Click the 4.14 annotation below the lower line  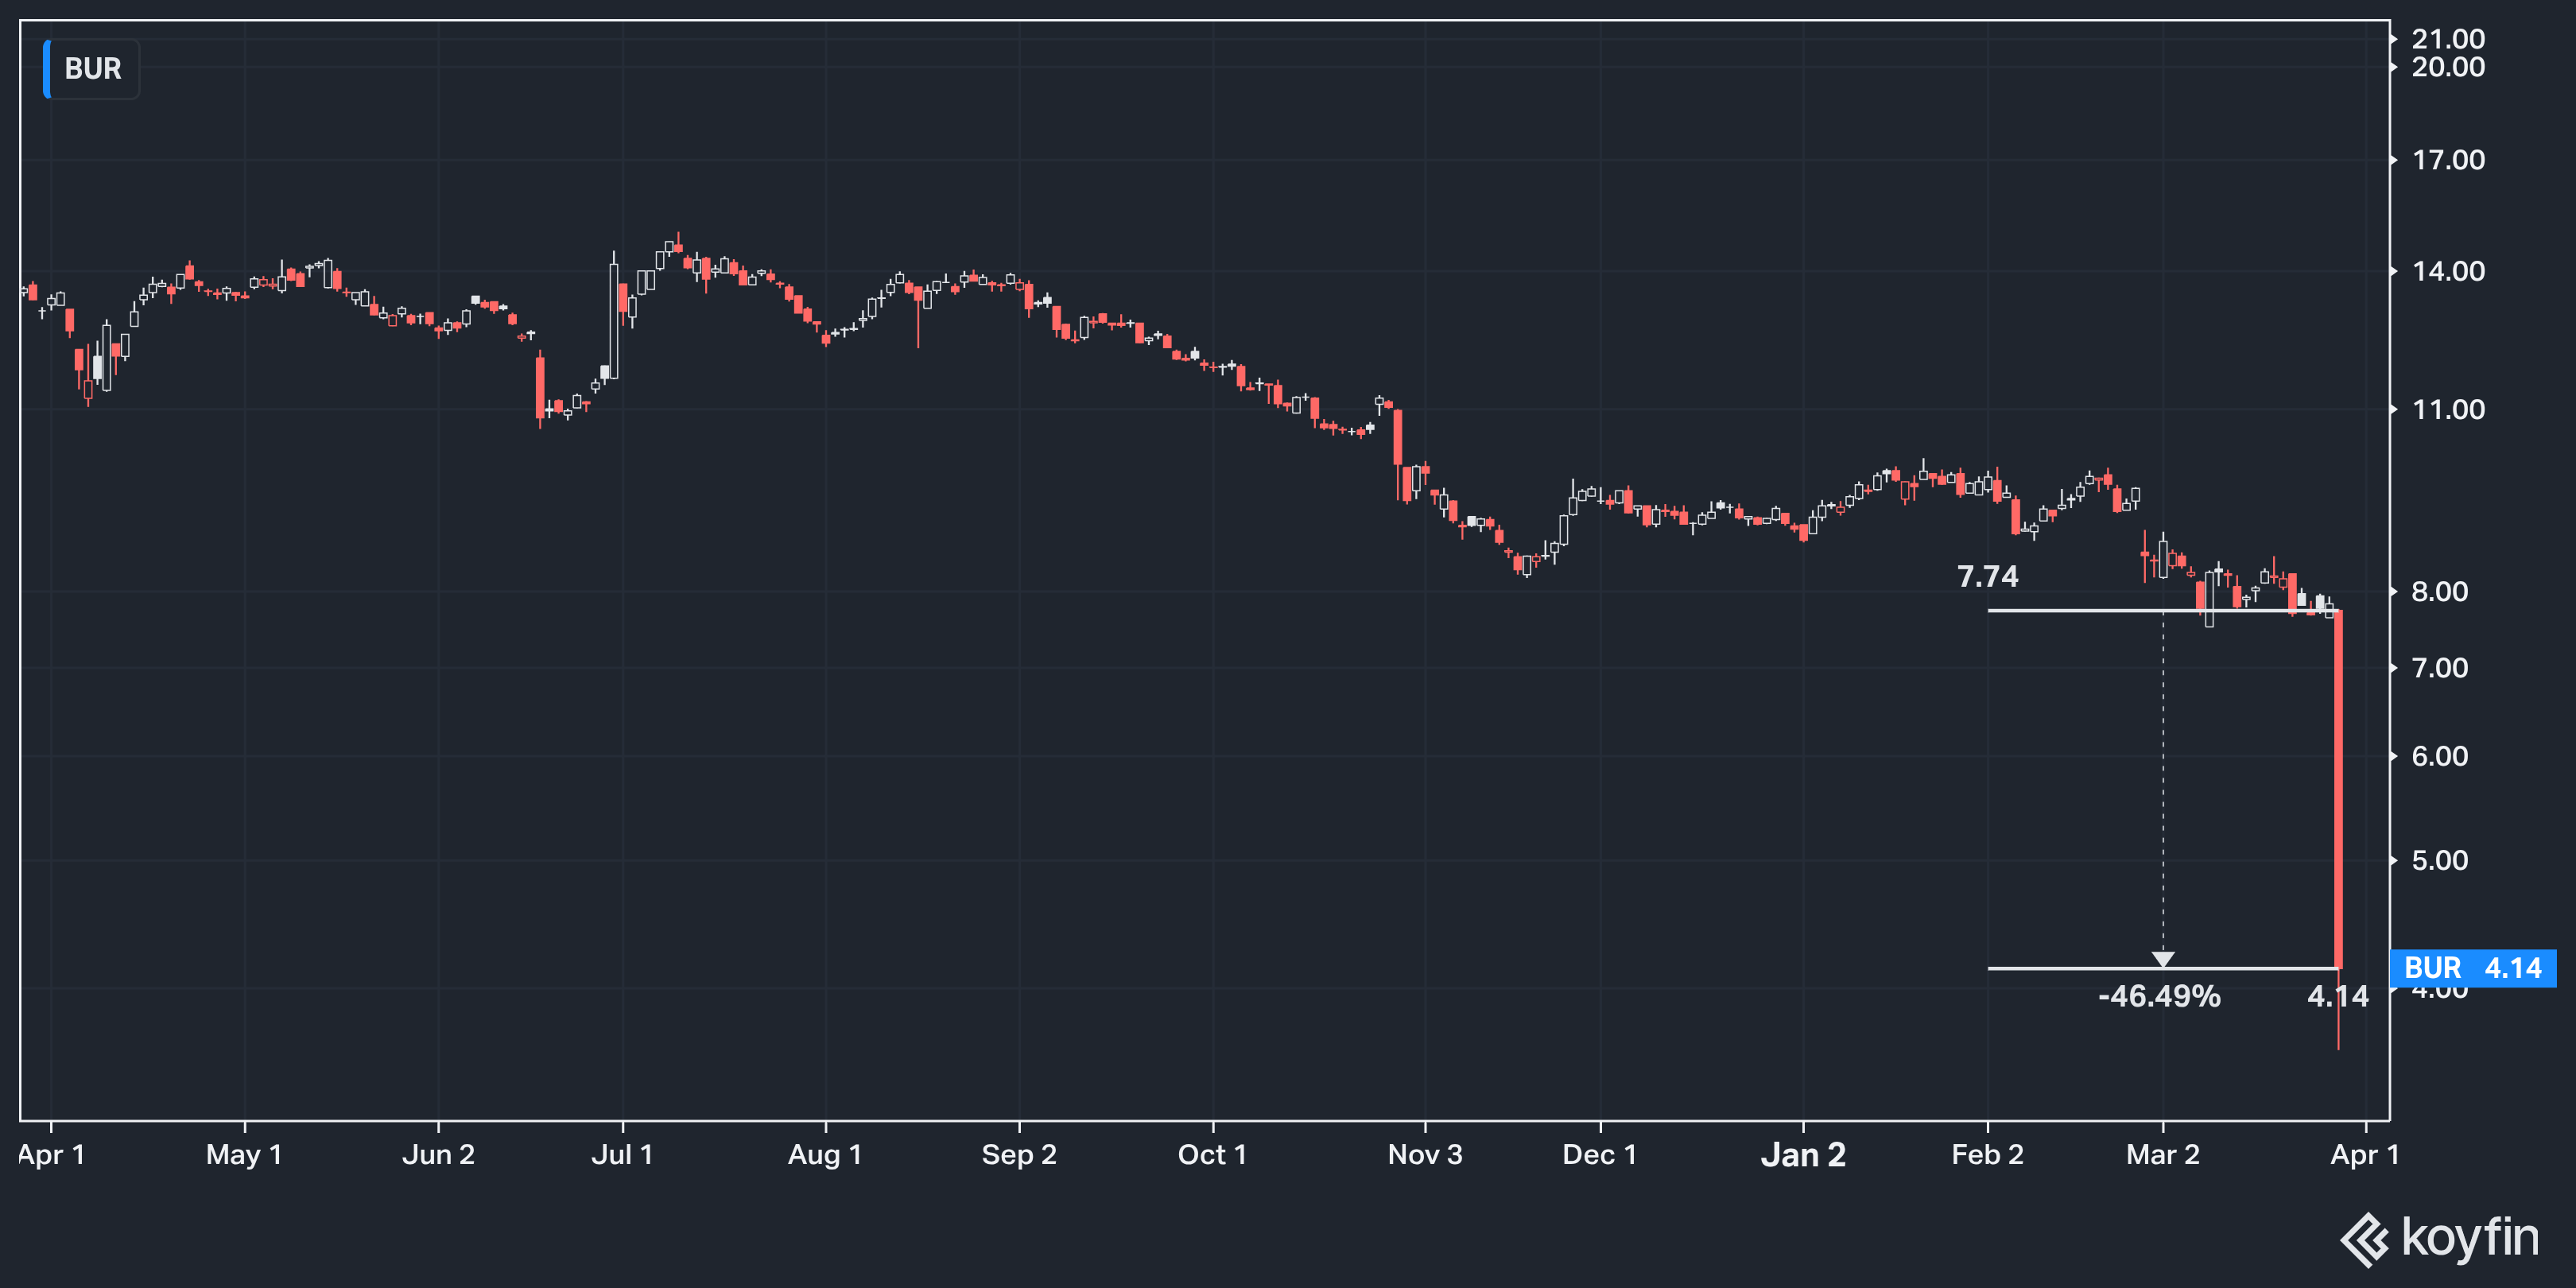pyautogui.click(x=2337, y=996)
